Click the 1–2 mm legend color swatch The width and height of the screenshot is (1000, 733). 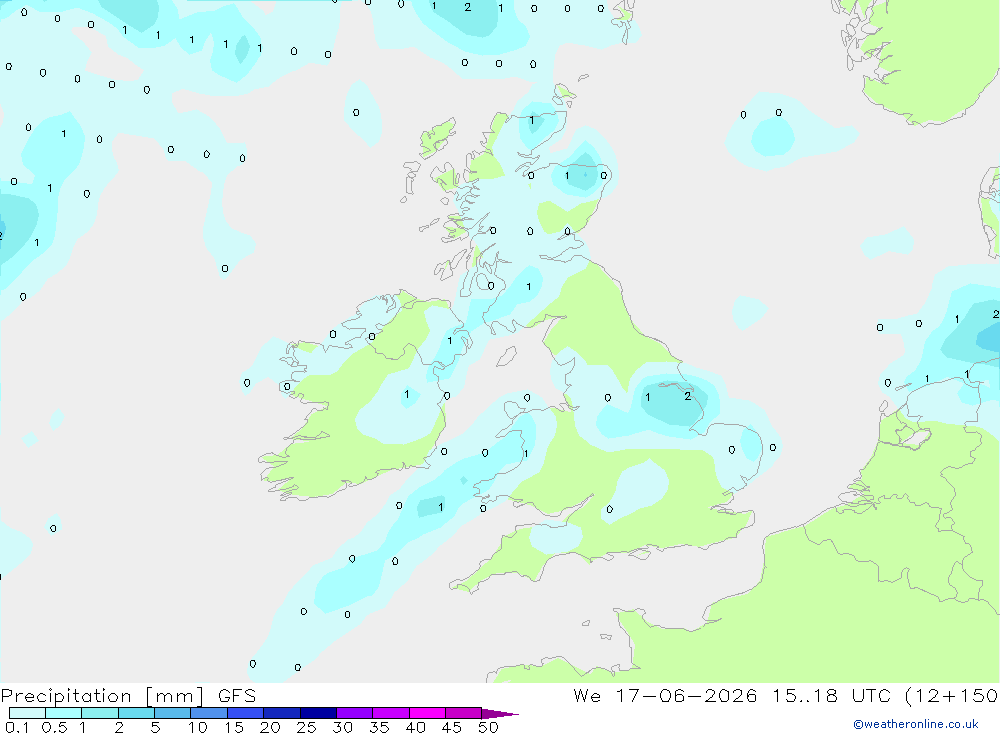(x=100, y=713)
